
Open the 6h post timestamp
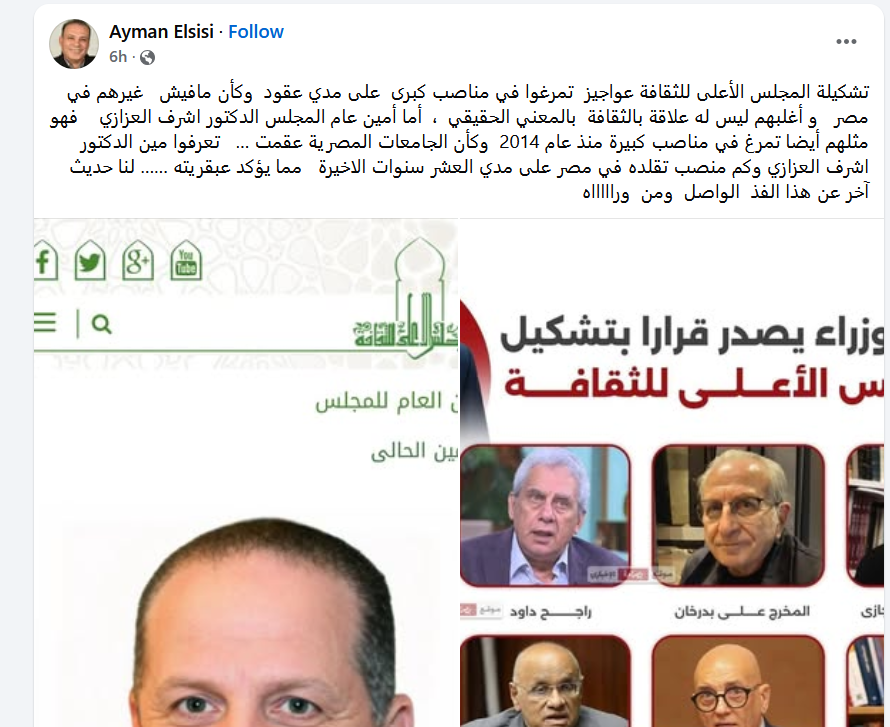coord(118,57)
